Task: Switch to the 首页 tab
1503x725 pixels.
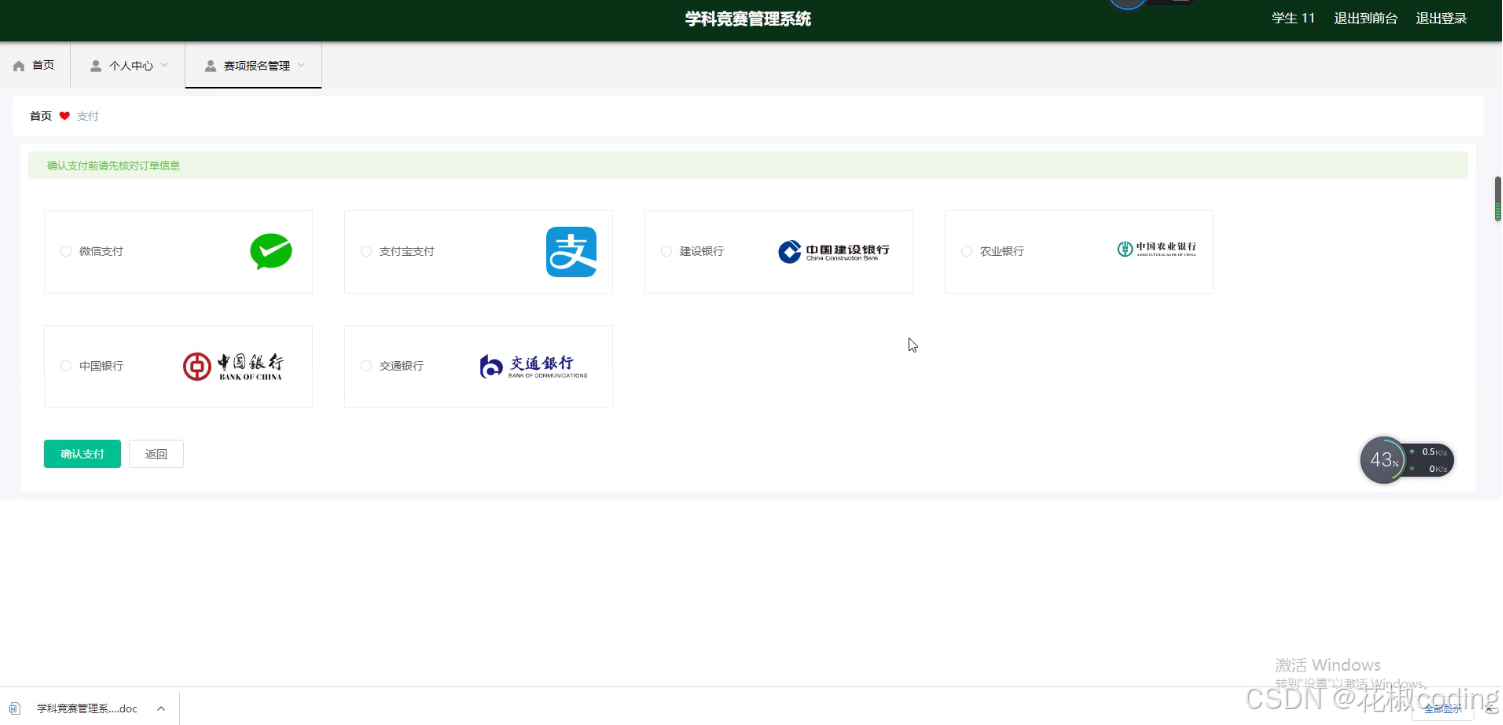Action: click(41, 64)
